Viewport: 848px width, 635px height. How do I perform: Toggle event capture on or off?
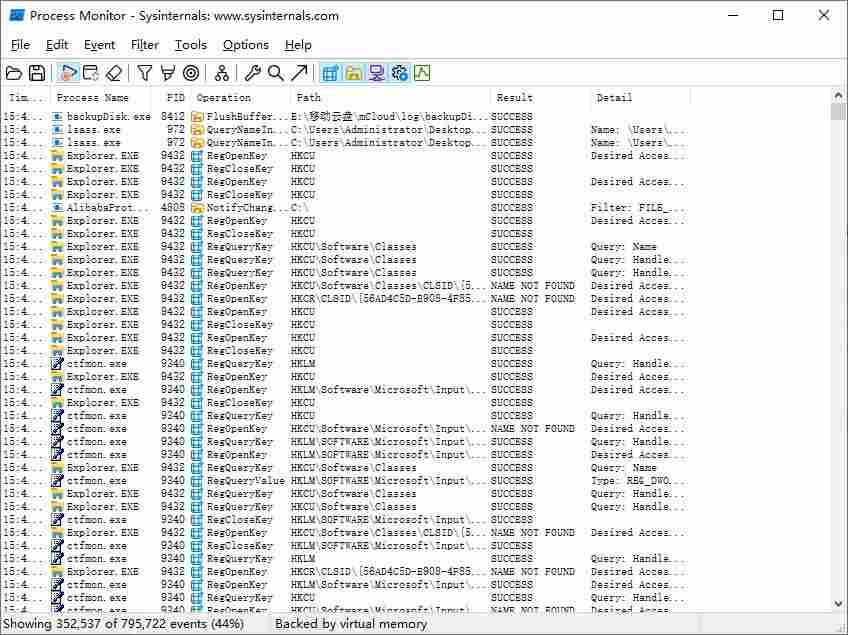[x=69, y=73]
